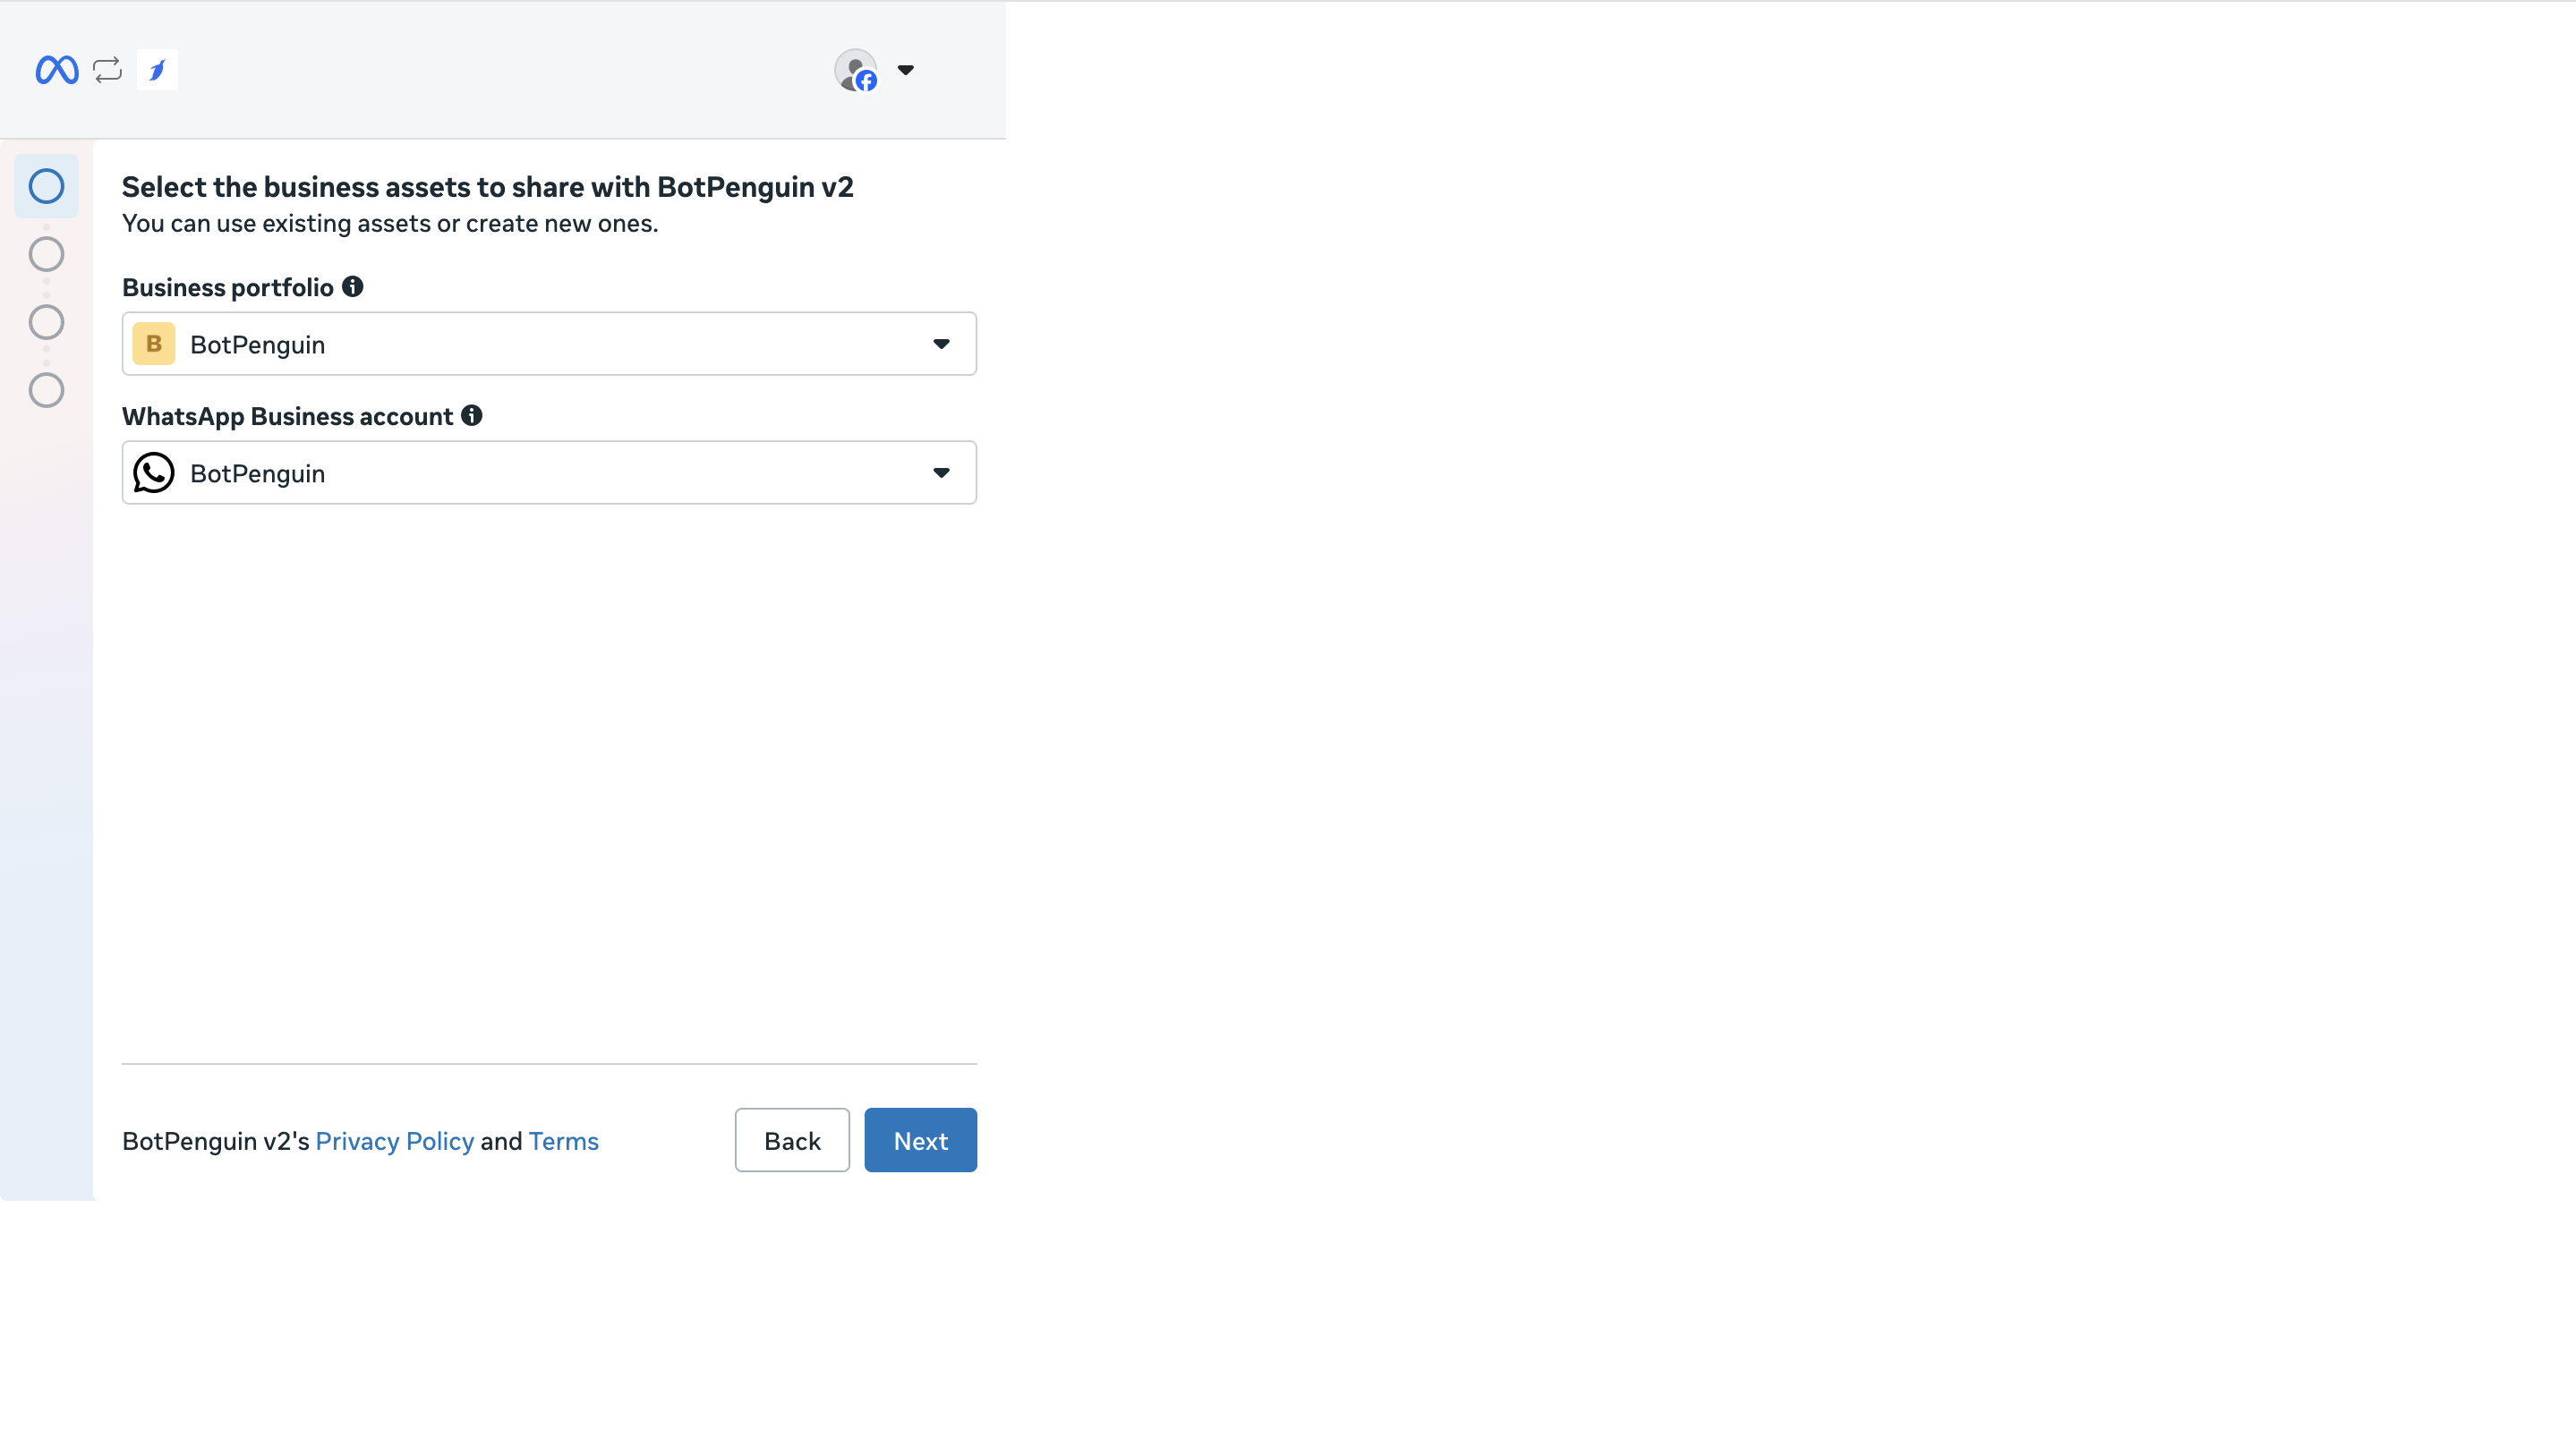Click BotPenguin text in Business portfolio field
Image resolution: width=2576 pixels, height=1455 pixels.
tap(258, 345)
